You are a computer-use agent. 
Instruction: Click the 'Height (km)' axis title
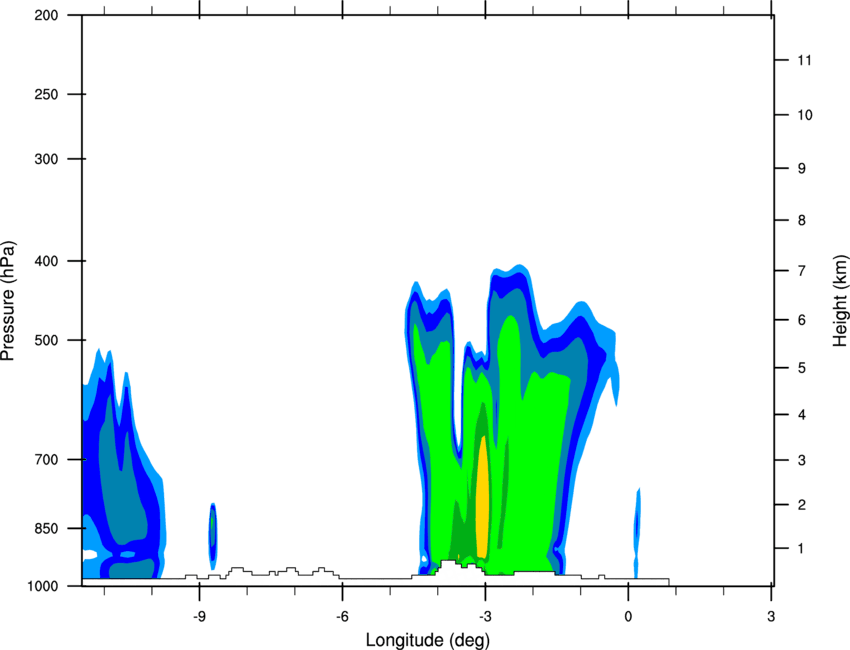pos(840,300)
